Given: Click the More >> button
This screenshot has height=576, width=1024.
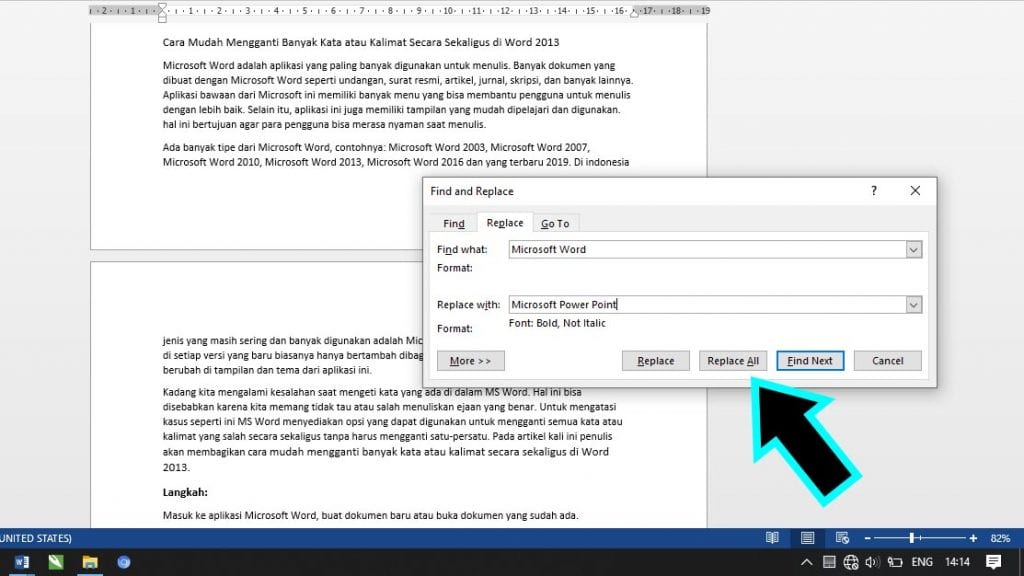Looking at the screenshot, I should (x=470, y=360).
